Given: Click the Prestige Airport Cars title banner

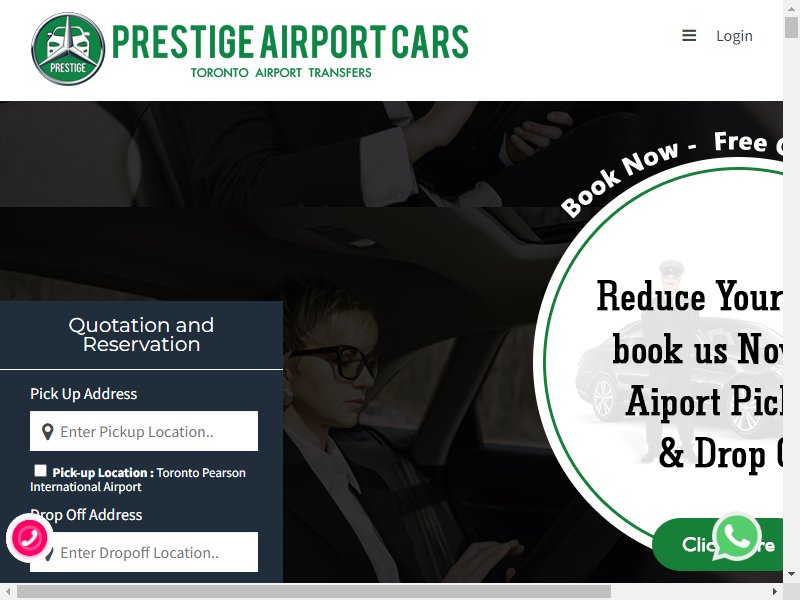Looking at the screenshot, I should click(x=290, y=50).
